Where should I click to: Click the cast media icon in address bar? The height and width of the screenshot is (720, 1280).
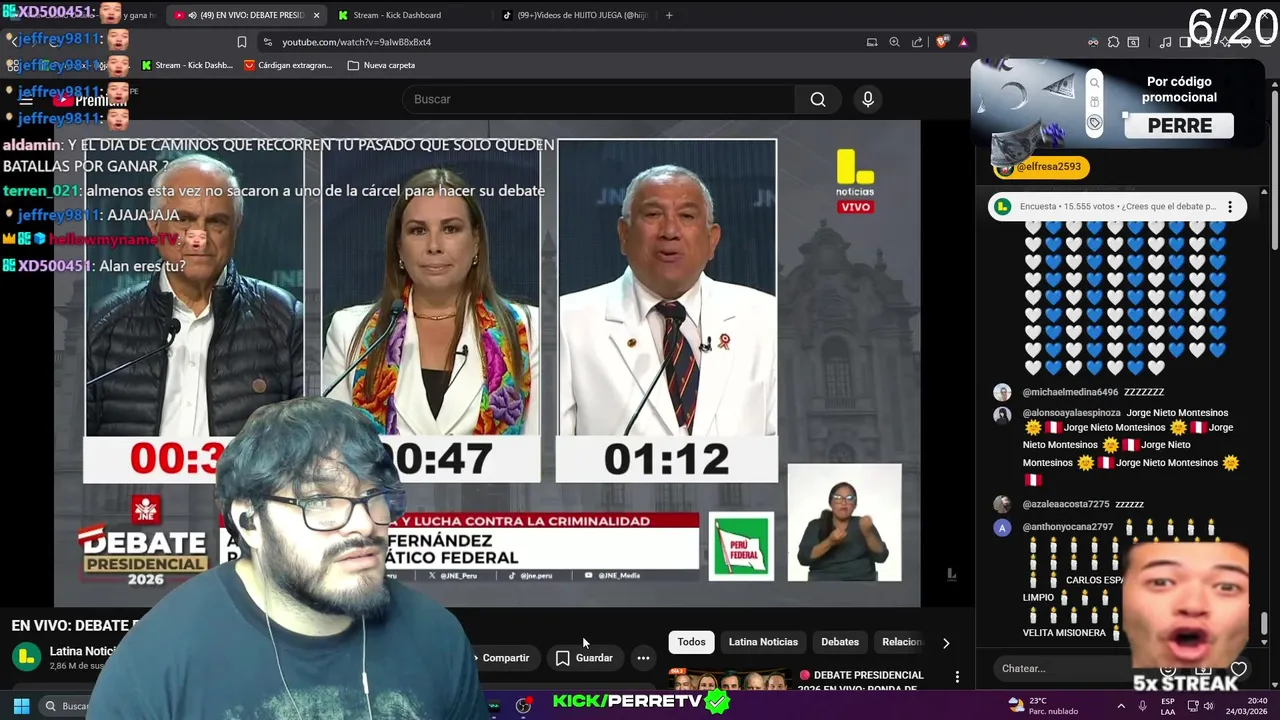tap(872, 42)
